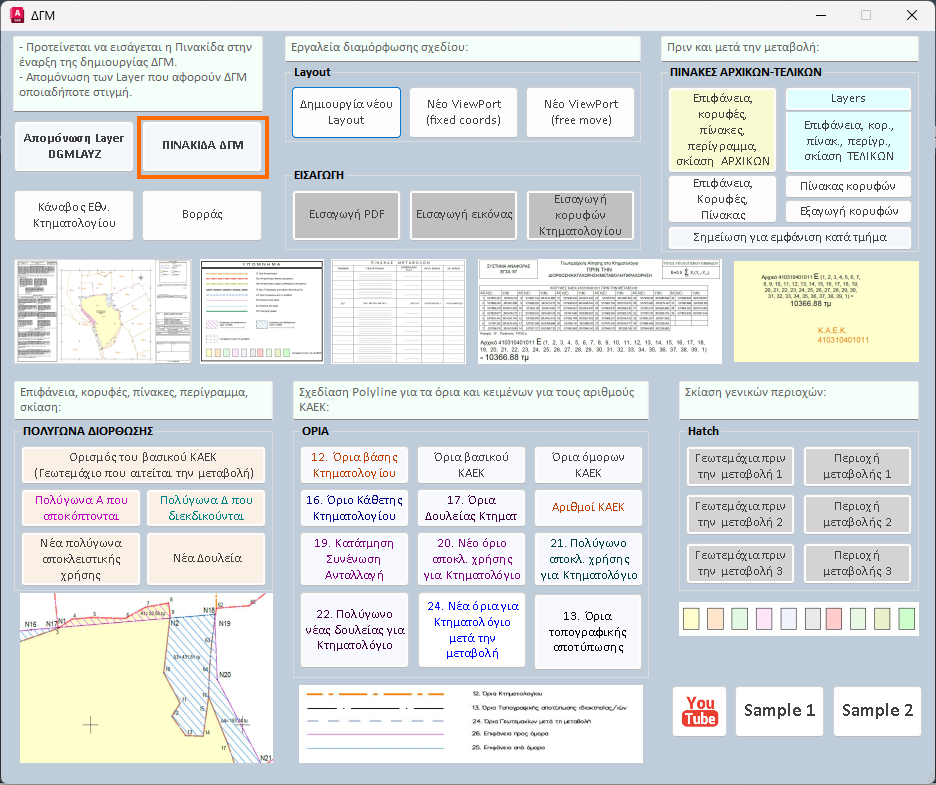Select Πολύγωνα Α που αποκόπτονται

point(81,508)
